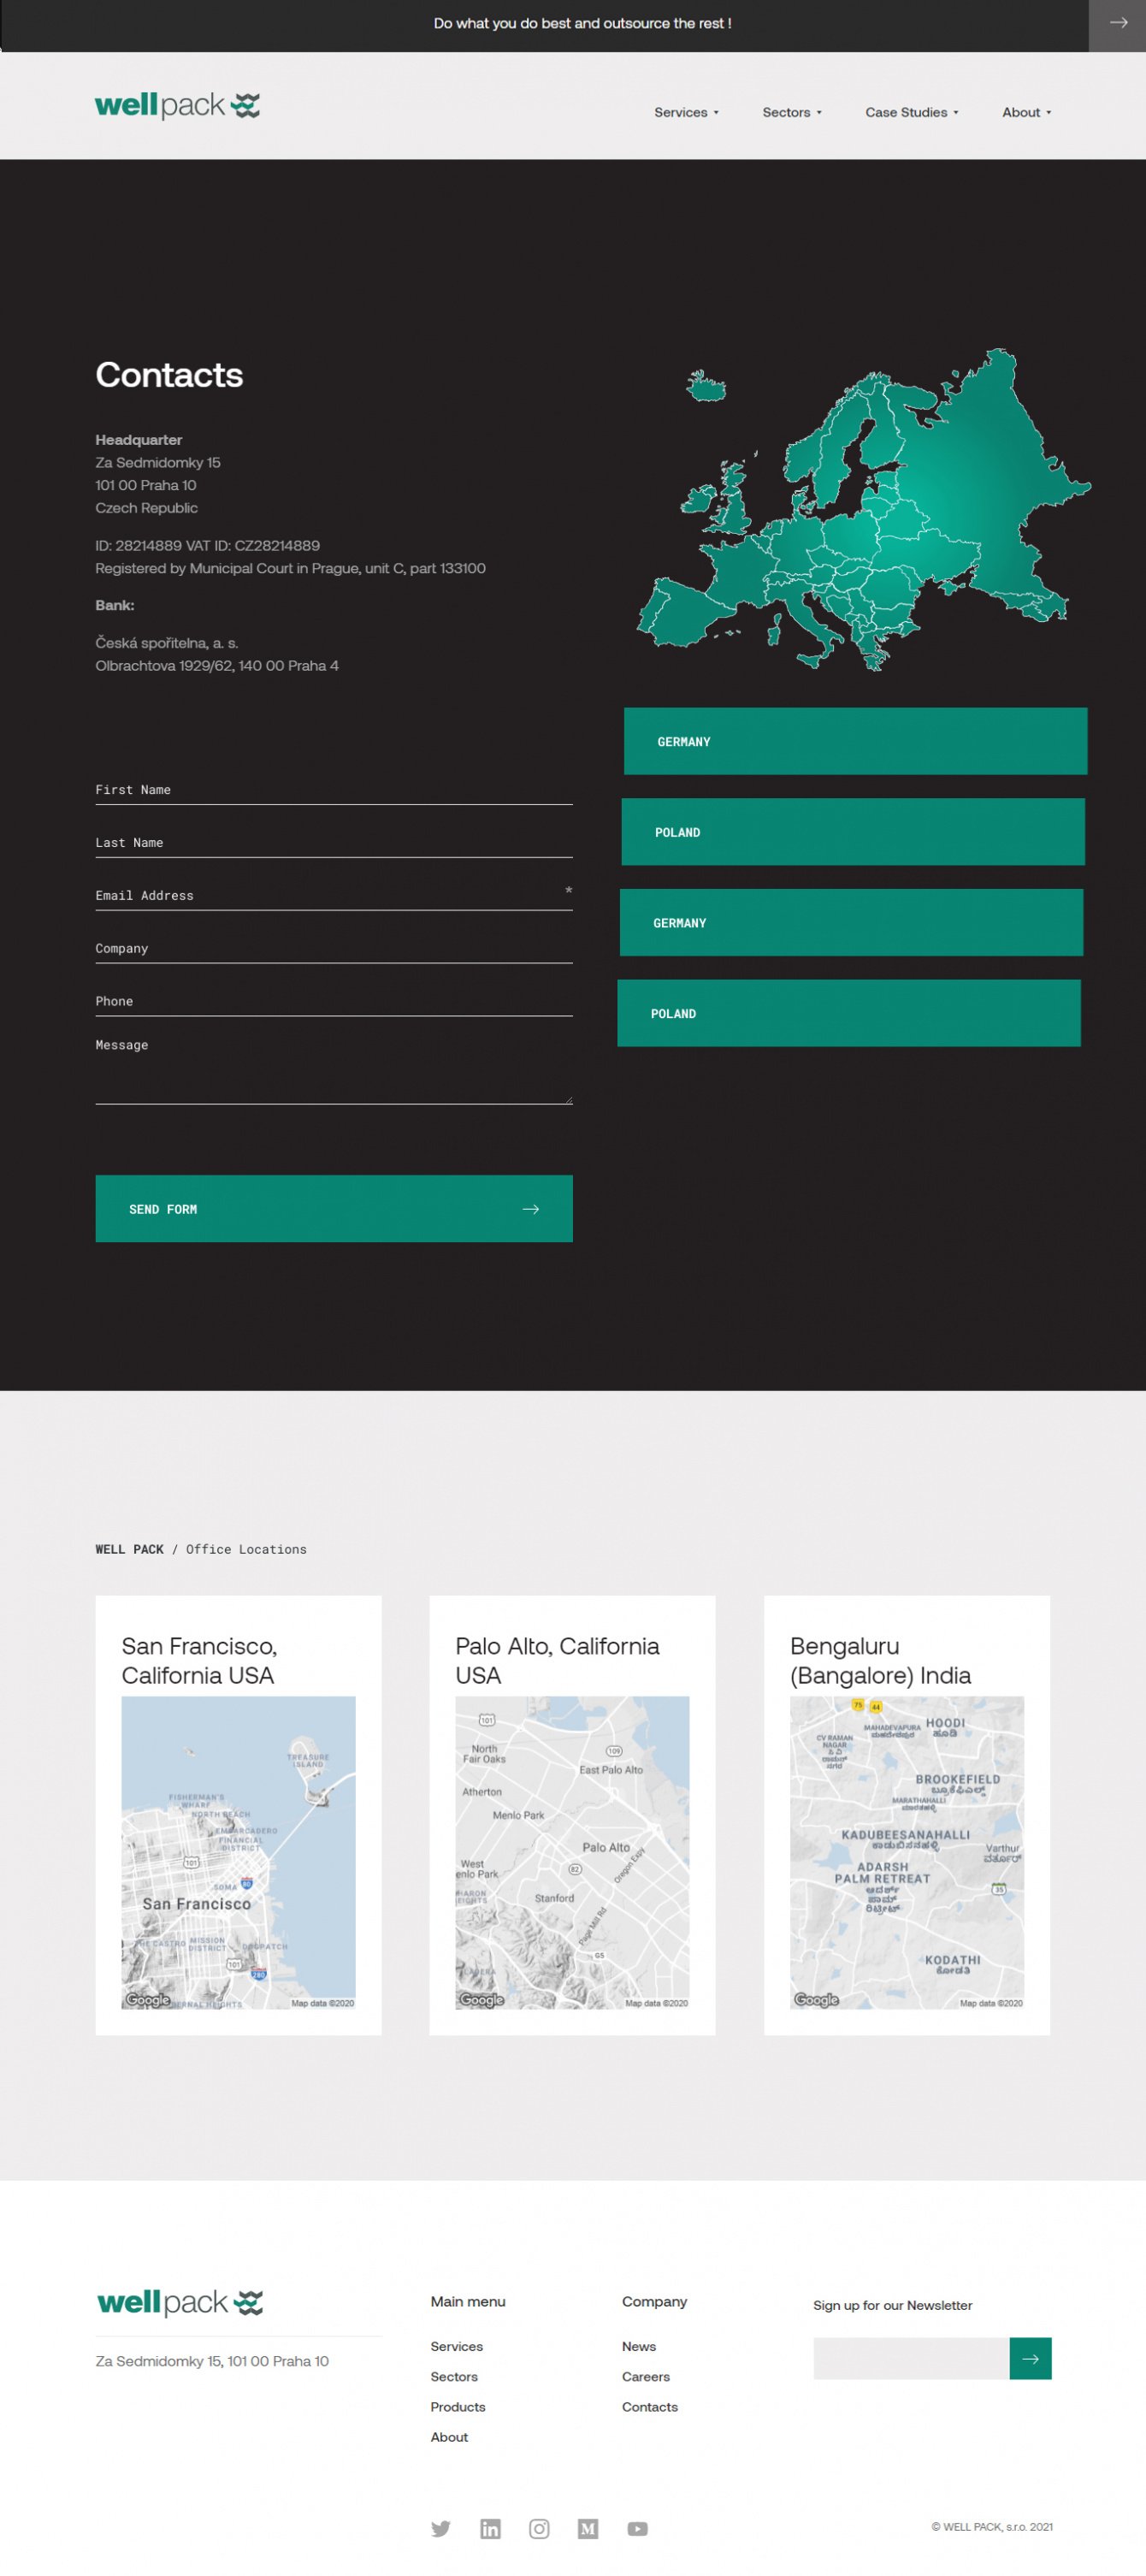Open the YouTube icon in the footer
This screenshot has height=2576, width=1146.
pyautogui.click(x=637, y=2528)
